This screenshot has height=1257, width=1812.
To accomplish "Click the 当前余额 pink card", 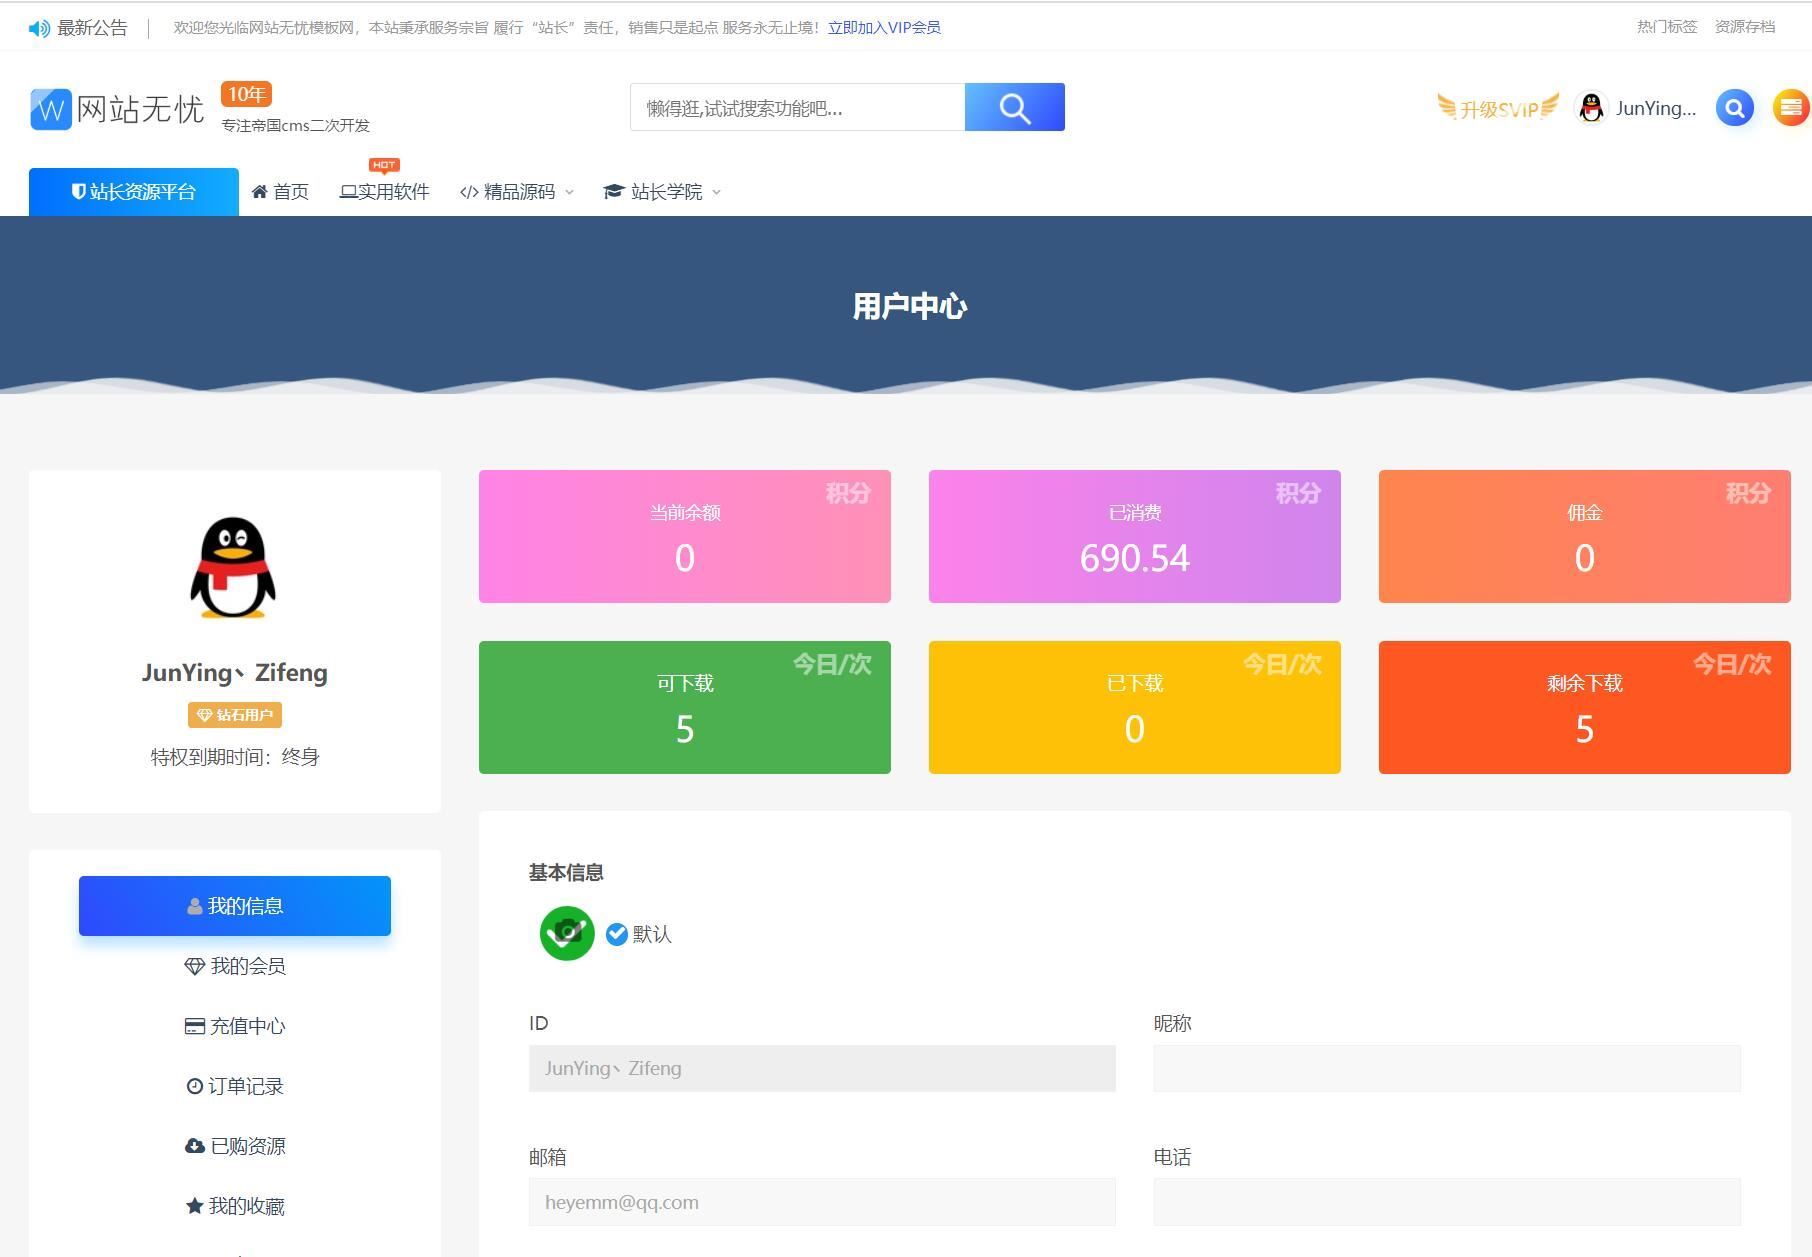I will pos(685,537).
